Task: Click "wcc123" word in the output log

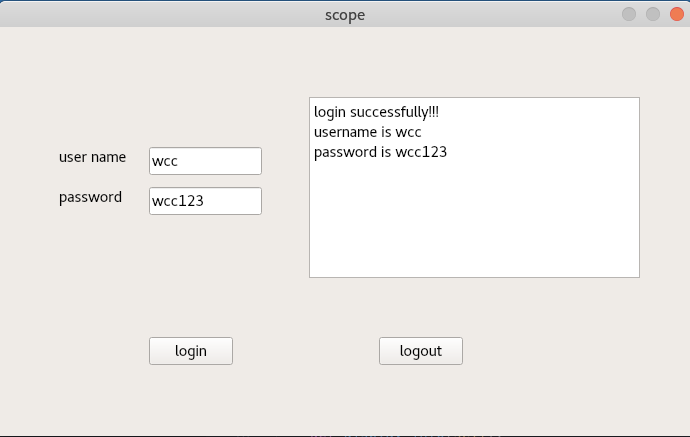Action: pos(421,152)
